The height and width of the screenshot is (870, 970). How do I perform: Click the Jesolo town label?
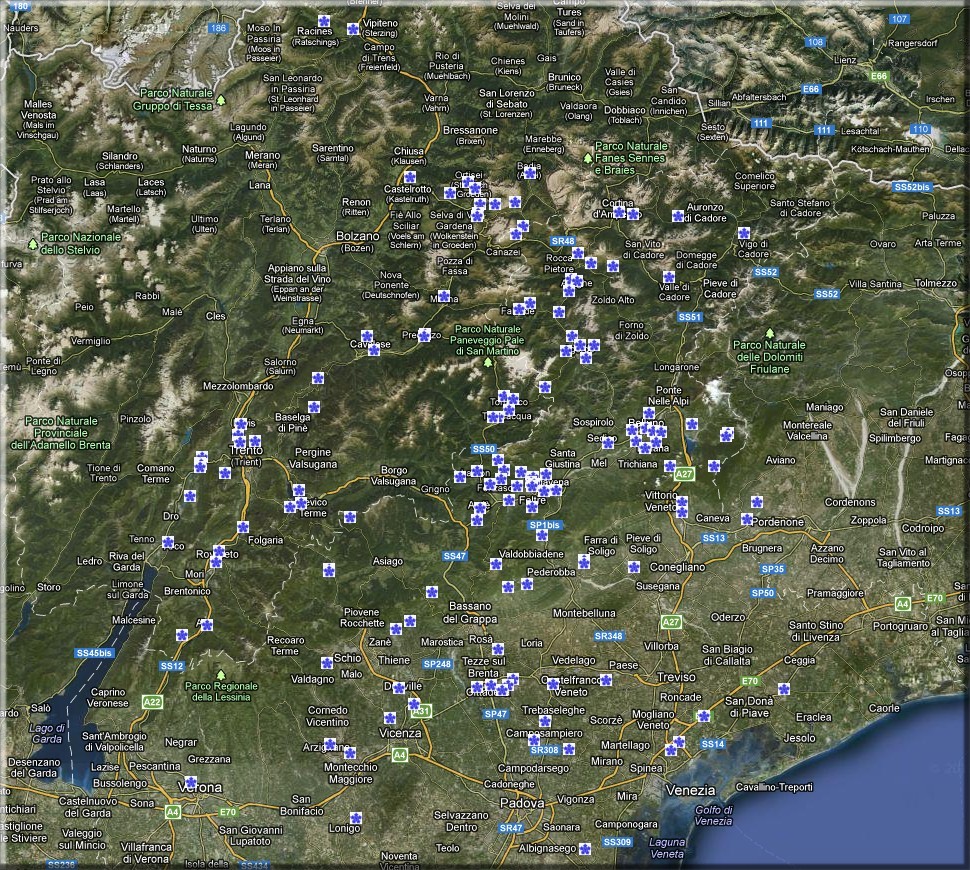pyautogui.click(x=799, y=738)
